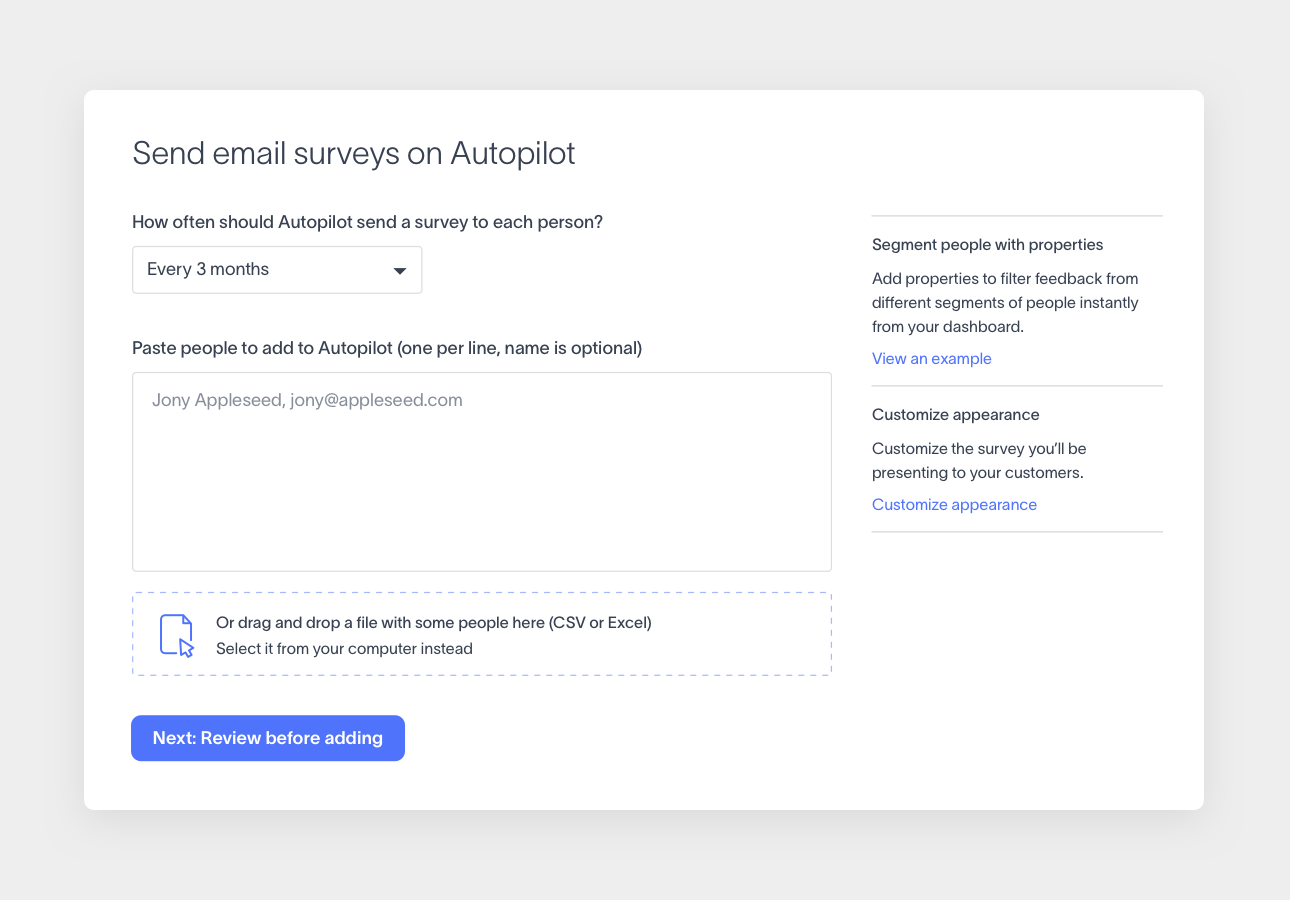This screenshot has width=1290, height=900.
Task: Open the blue 'Customize appearance' link
Action: click(954, 505)
